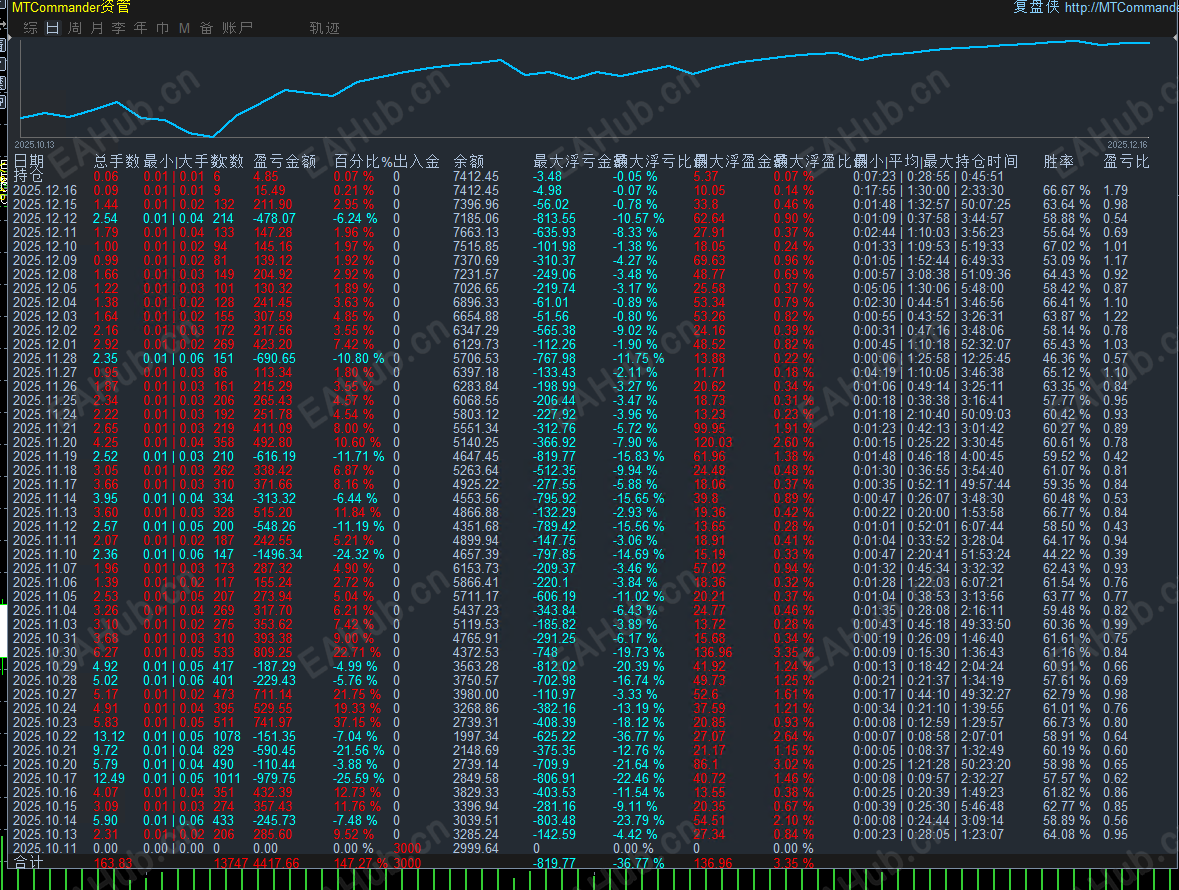Click the 合计 totals row label
This screenshot has width=1179, height=890.
tap(28, 862)
